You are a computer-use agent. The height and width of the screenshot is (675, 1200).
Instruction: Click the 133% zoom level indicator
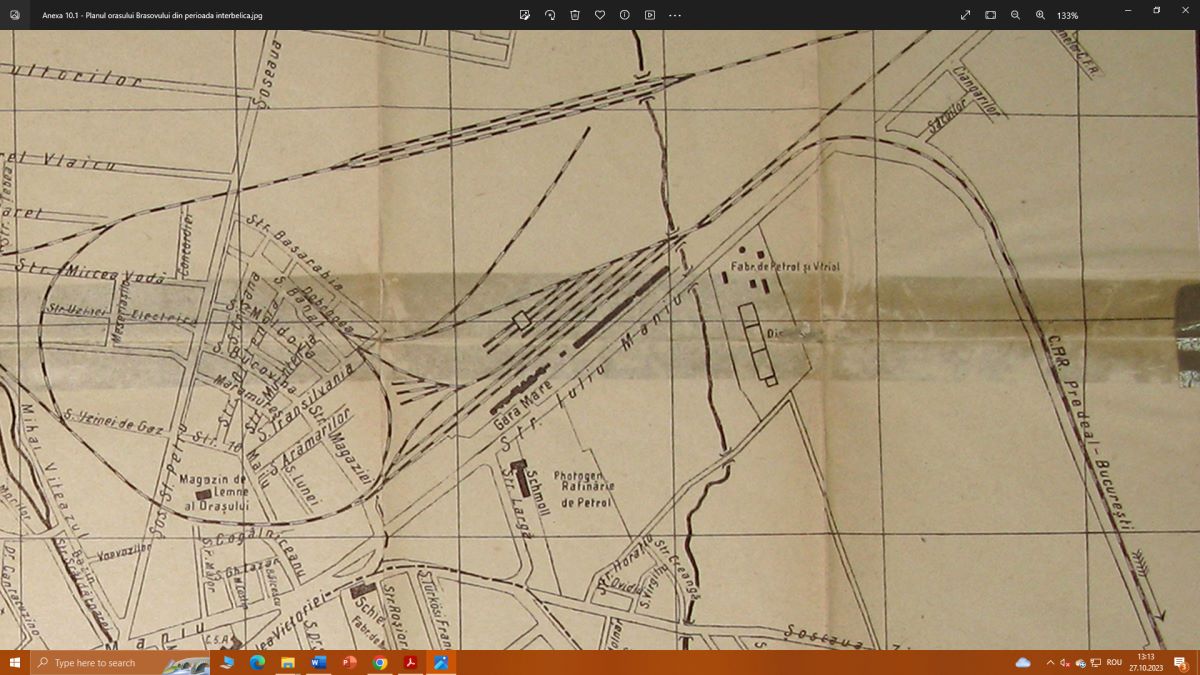point(1068,15)
